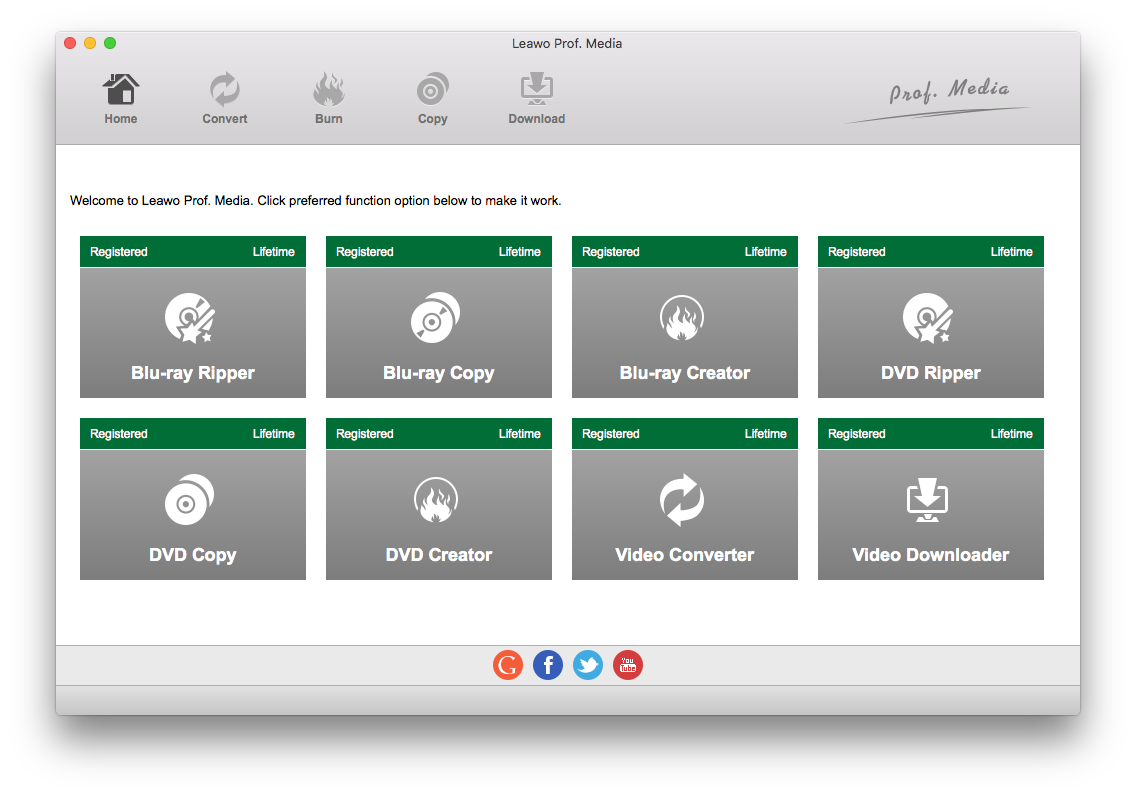Click Registered on the DVD Copy card
1136x795 pixels.
119,433
